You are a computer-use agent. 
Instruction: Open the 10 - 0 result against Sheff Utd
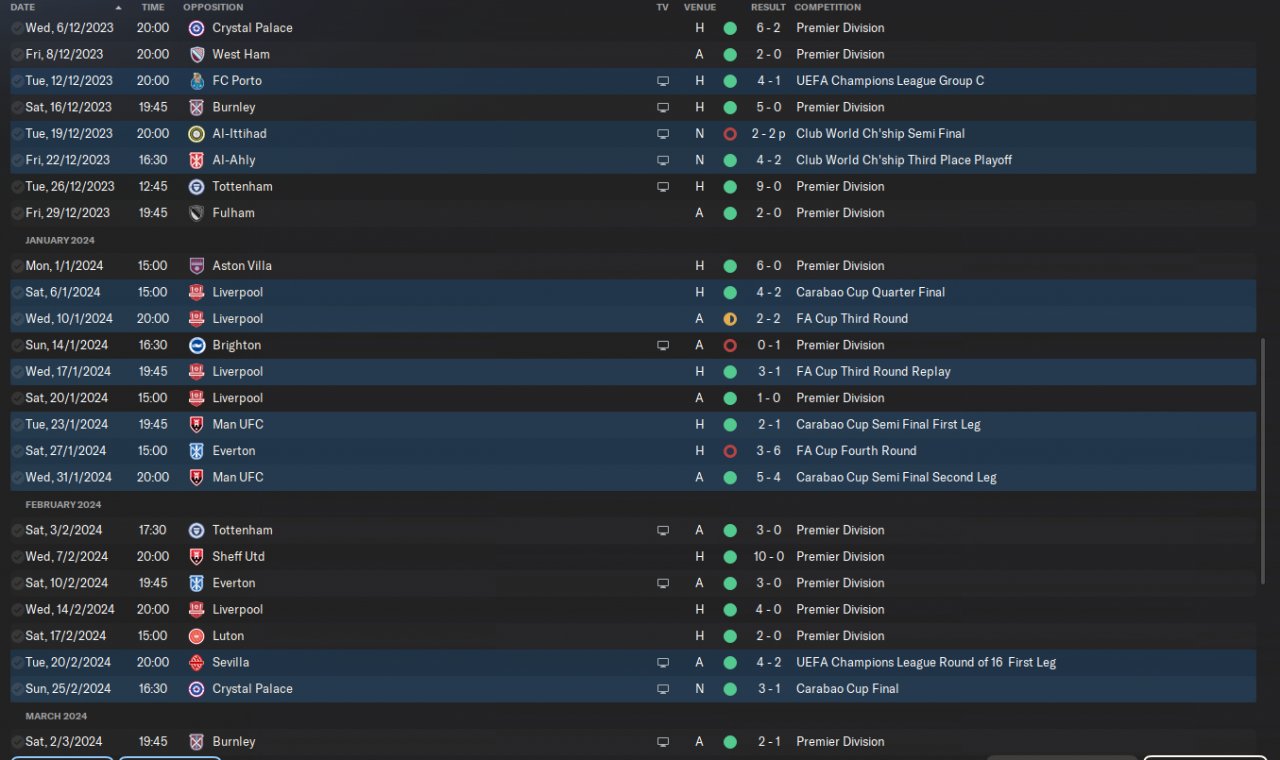tap(768, 557)
